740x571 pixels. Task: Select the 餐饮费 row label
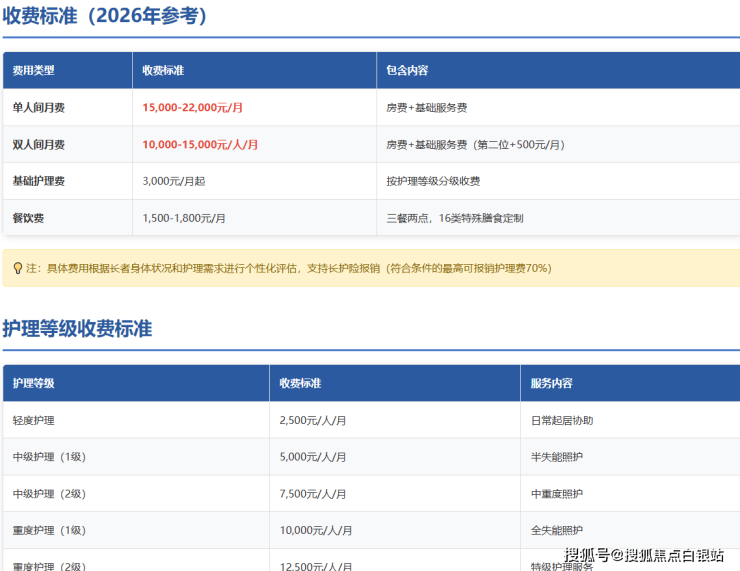pyautogui.click(x=28, y=218)
